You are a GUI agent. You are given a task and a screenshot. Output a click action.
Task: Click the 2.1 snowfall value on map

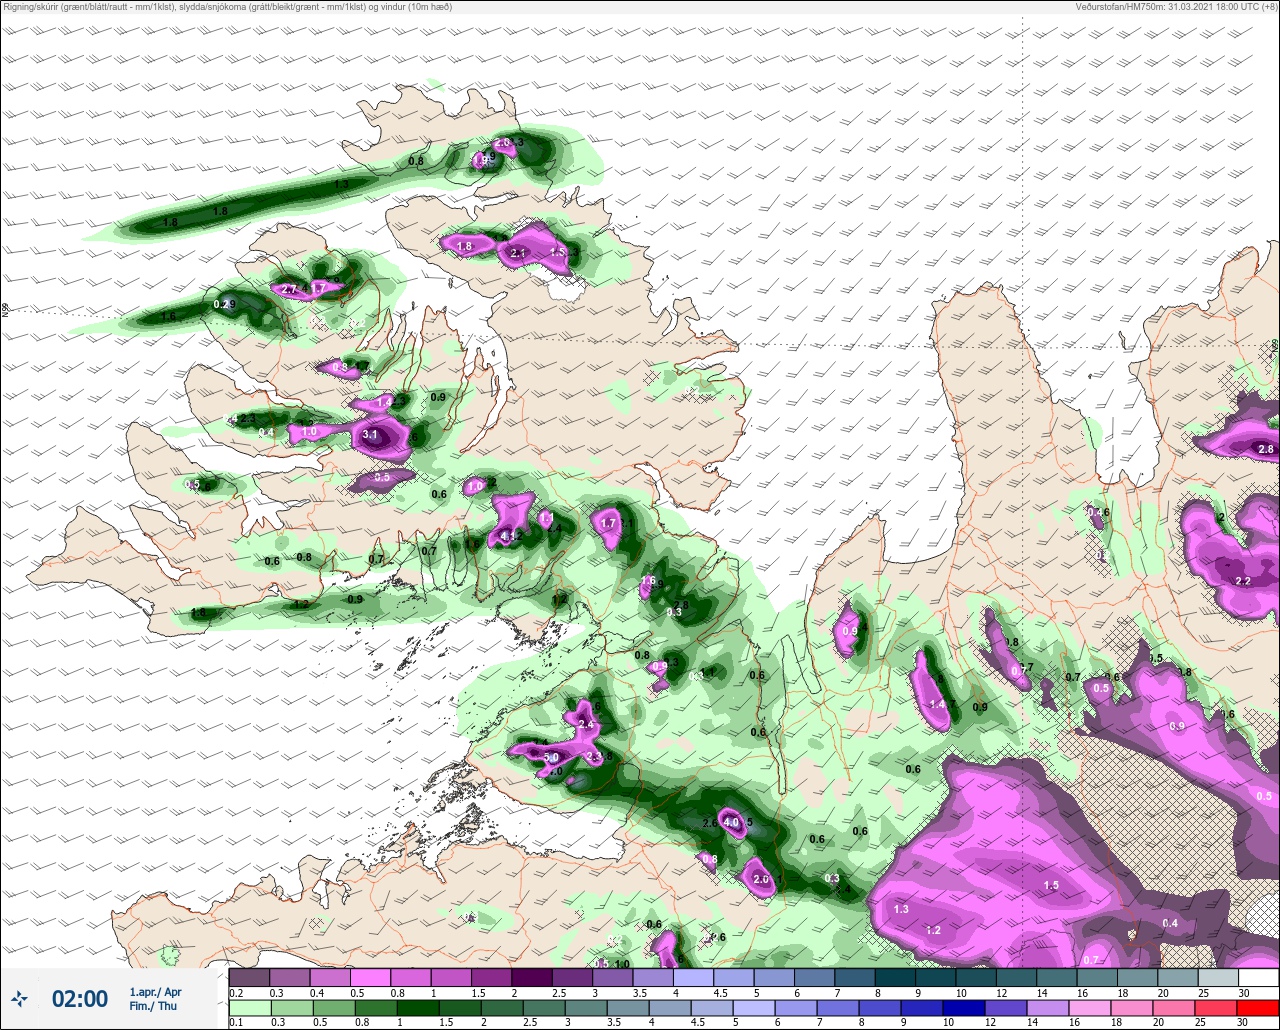[518, 254]
